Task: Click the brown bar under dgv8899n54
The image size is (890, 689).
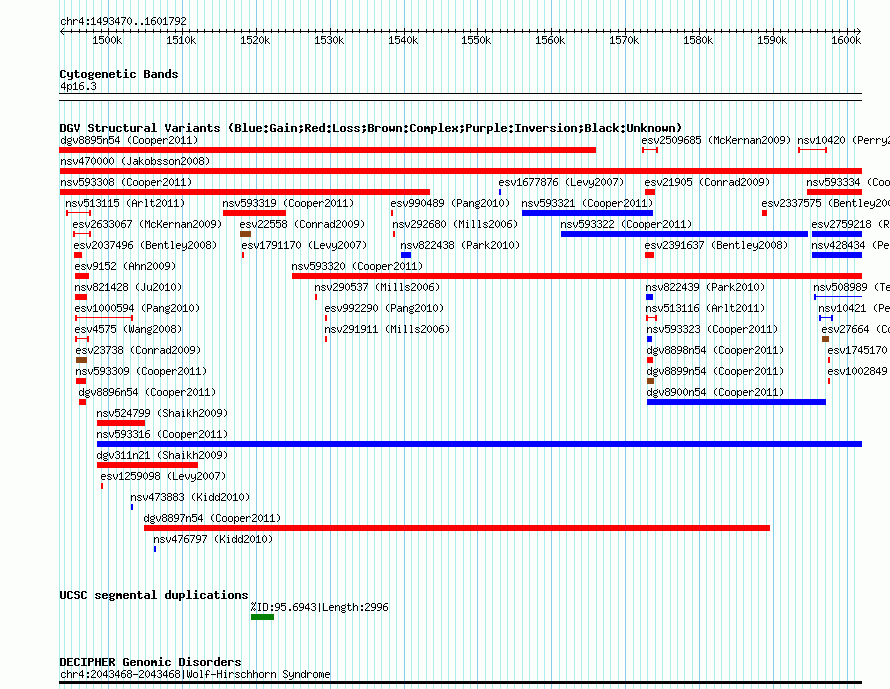Action: click(650, 381)
